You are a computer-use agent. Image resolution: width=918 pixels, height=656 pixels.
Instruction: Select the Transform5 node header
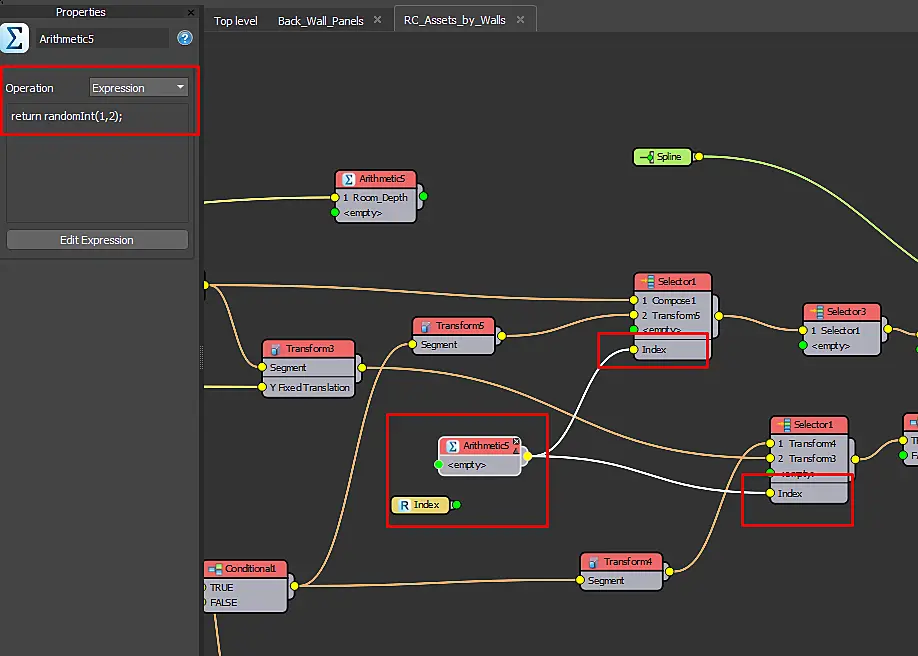point(454,326)
